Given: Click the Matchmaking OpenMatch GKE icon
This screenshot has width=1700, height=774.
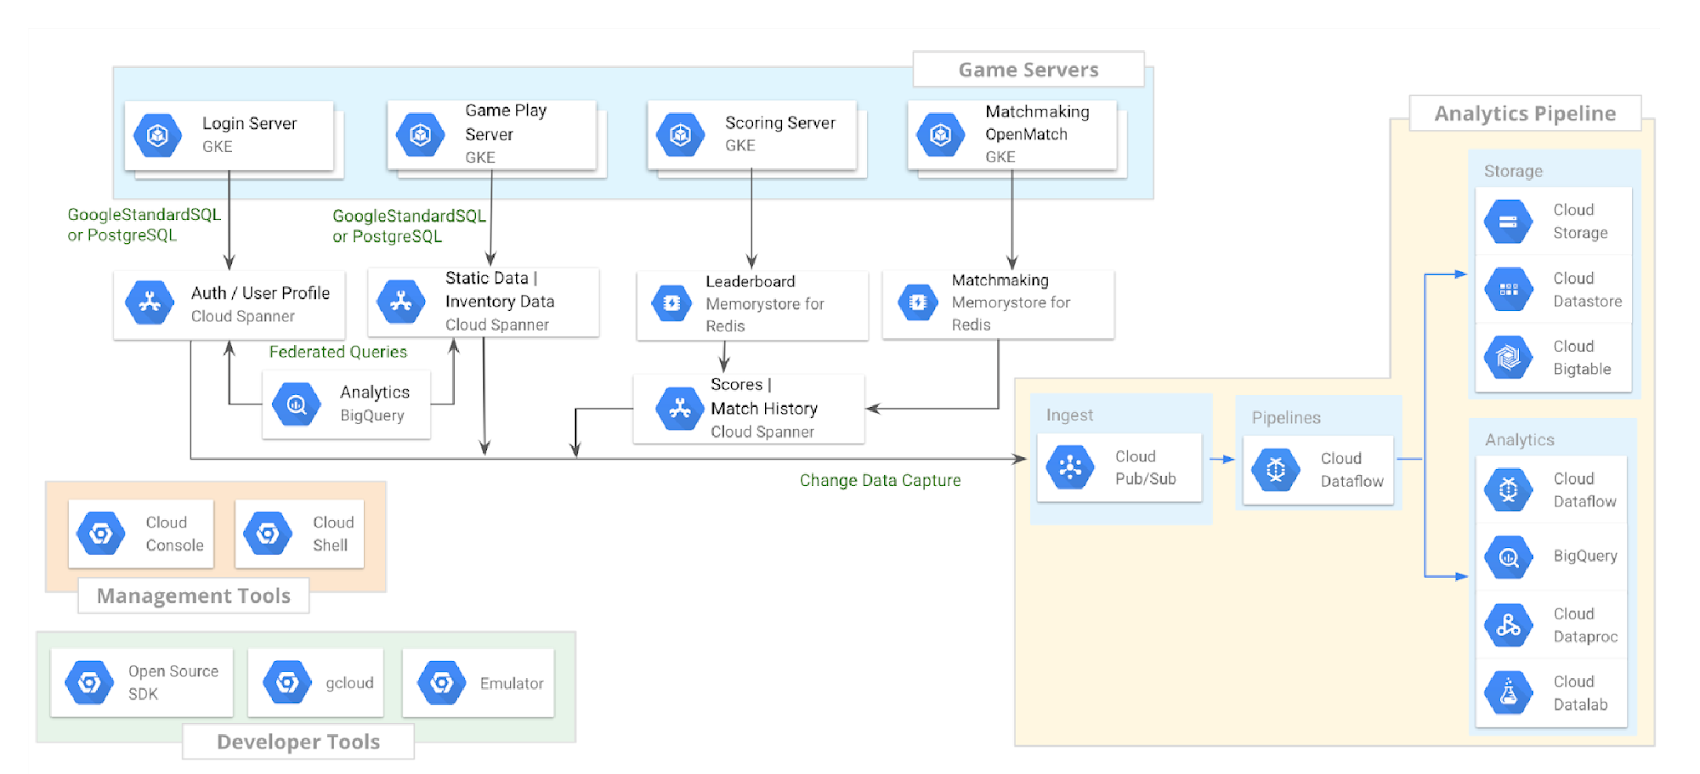Looking at the screenshot, I should point(941,135).
